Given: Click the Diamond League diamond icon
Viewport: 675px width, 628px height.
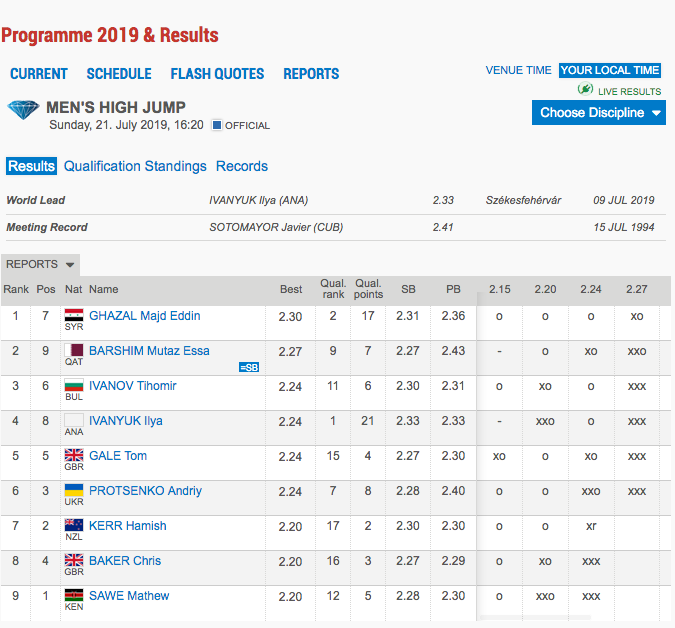Looking at the screenshot, I should tap(23, 111).
